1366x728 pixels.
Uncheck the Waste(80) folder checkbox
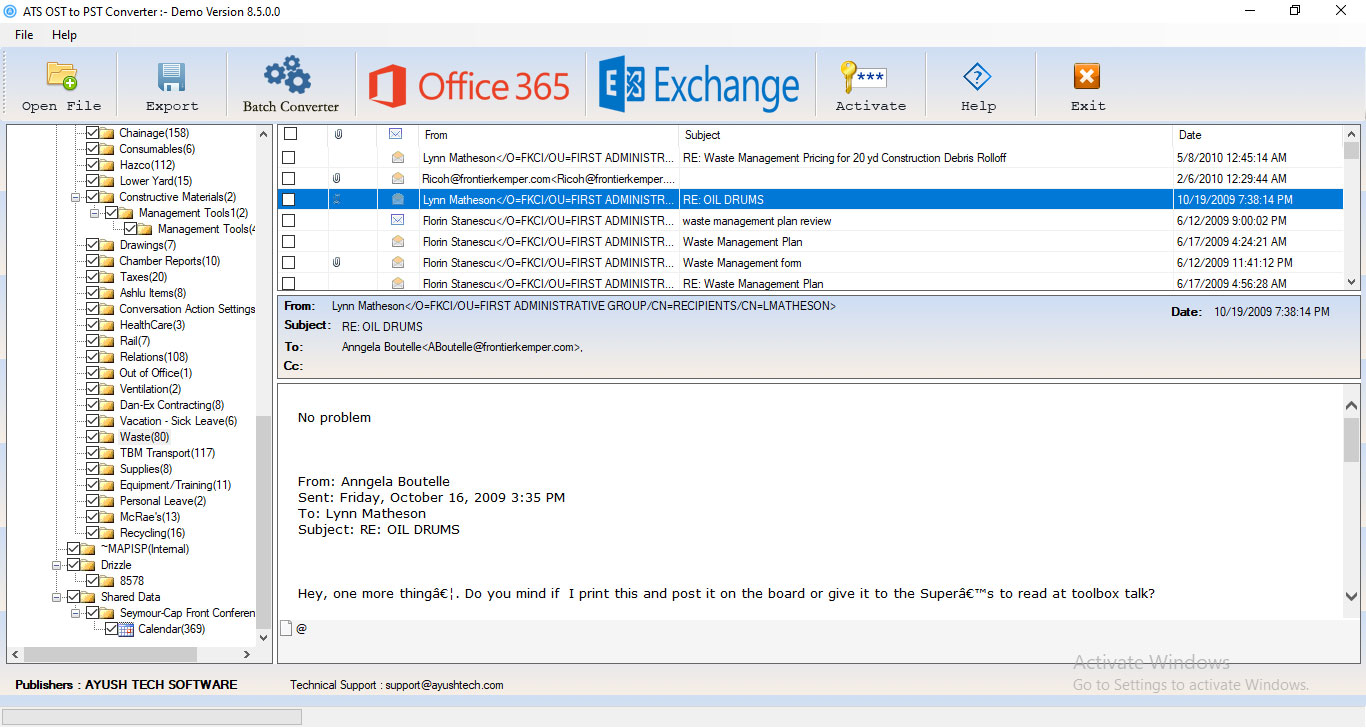click(x=93, y=437)
